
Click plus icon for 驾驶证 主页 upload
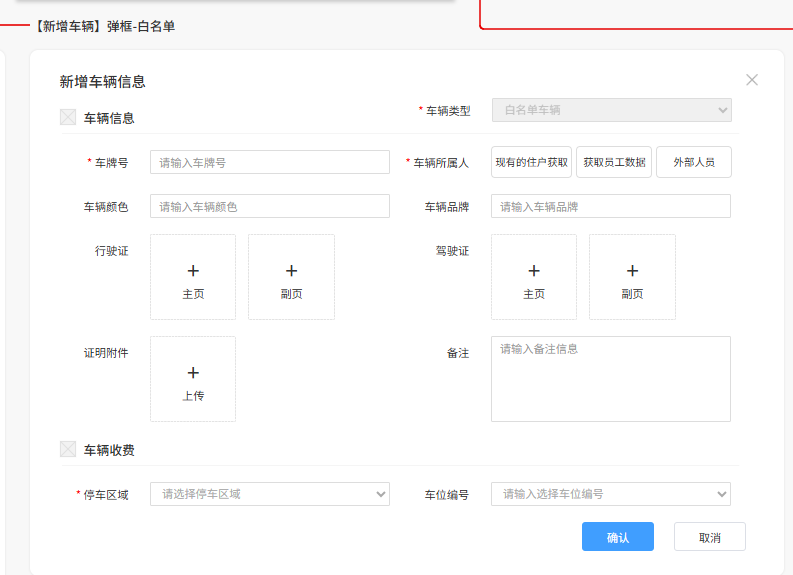click(534, 270)
